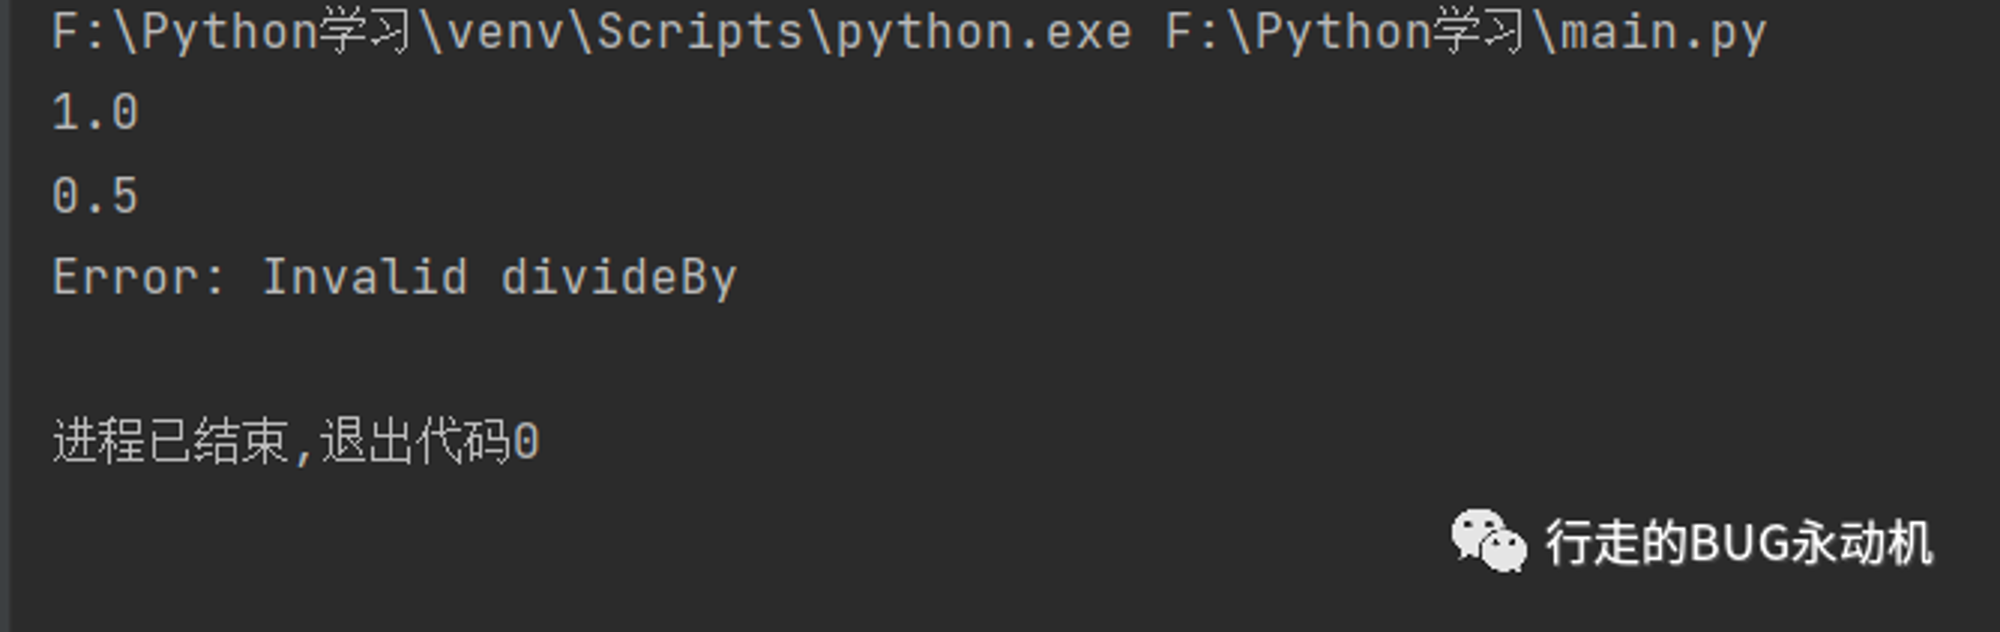Click the comma in the process finished line

tap(304, 452)
